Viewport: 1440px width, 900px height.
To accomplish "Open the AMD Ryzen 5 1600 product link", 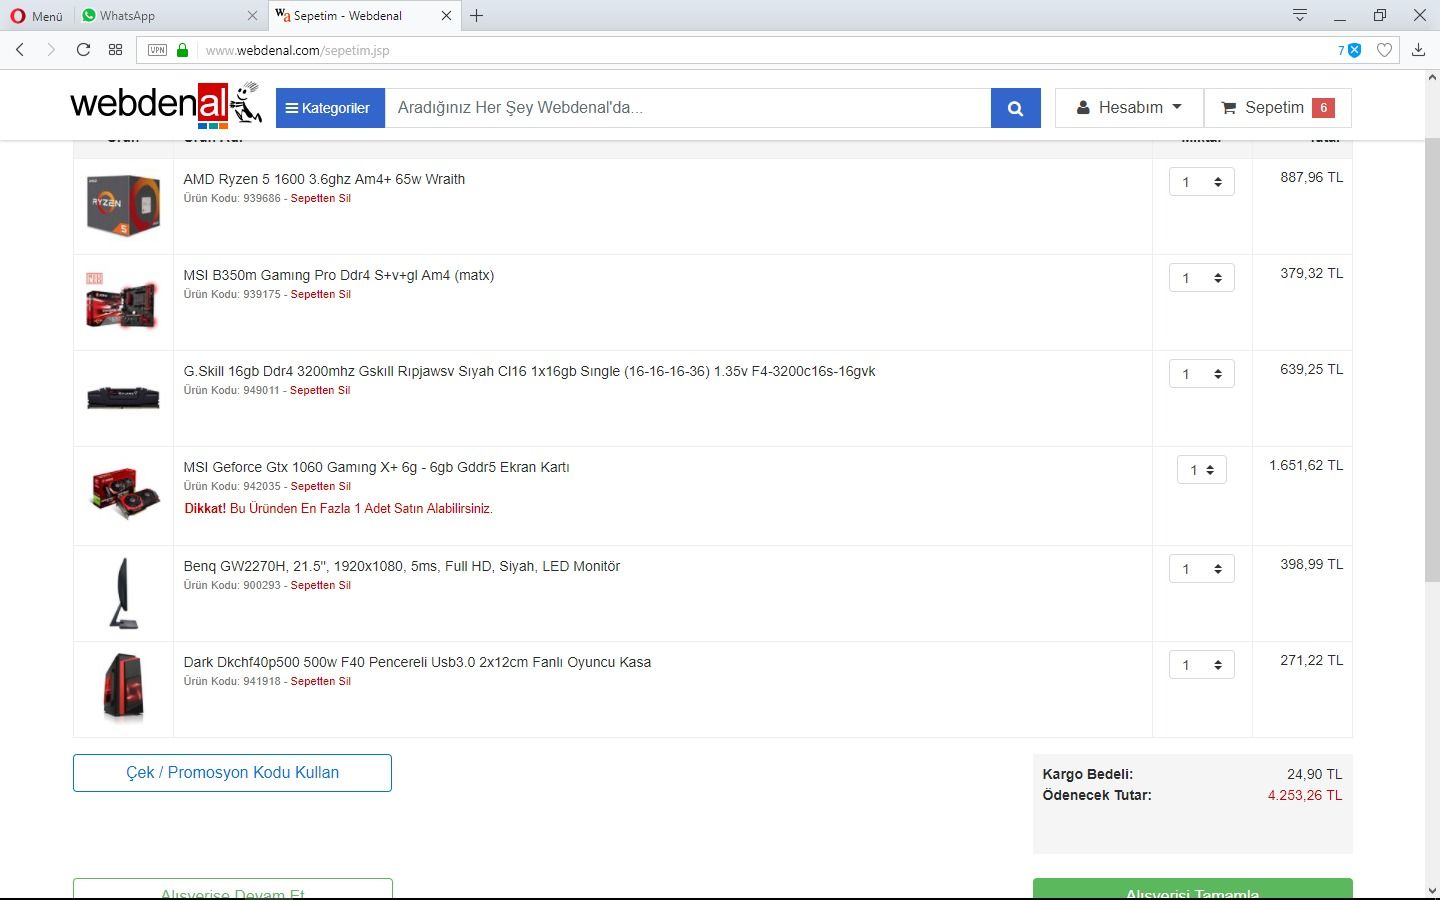I will [324, 179].
